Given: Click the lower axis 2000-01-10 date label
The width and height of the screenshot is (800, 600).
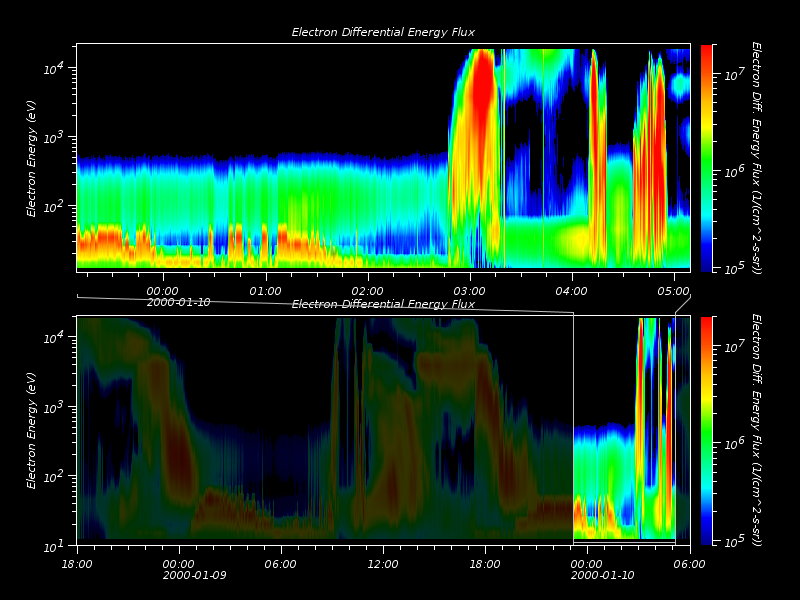Looking at the screenshot, I should click(x=602, y=576).
